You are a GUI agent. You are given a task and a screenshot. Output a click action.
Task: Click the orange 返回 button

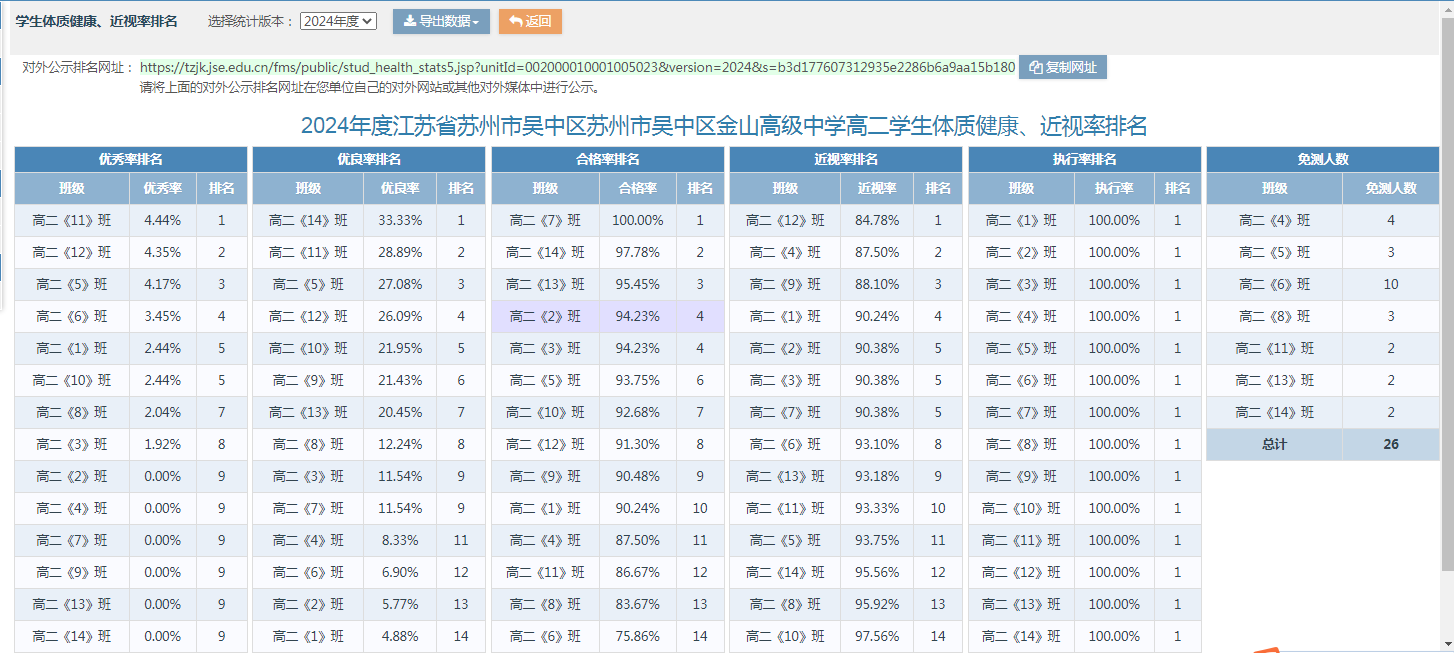click(x=530, y=21)
